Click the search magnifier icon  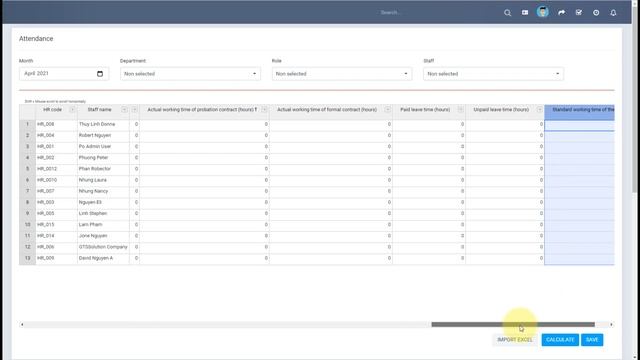pos(507,13)
